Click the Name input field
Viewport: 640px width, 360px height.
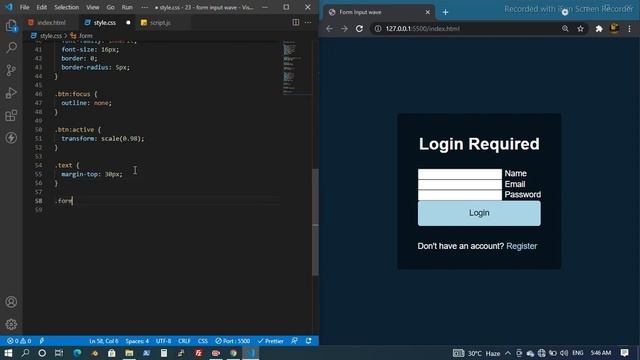(x=460, y=174)
